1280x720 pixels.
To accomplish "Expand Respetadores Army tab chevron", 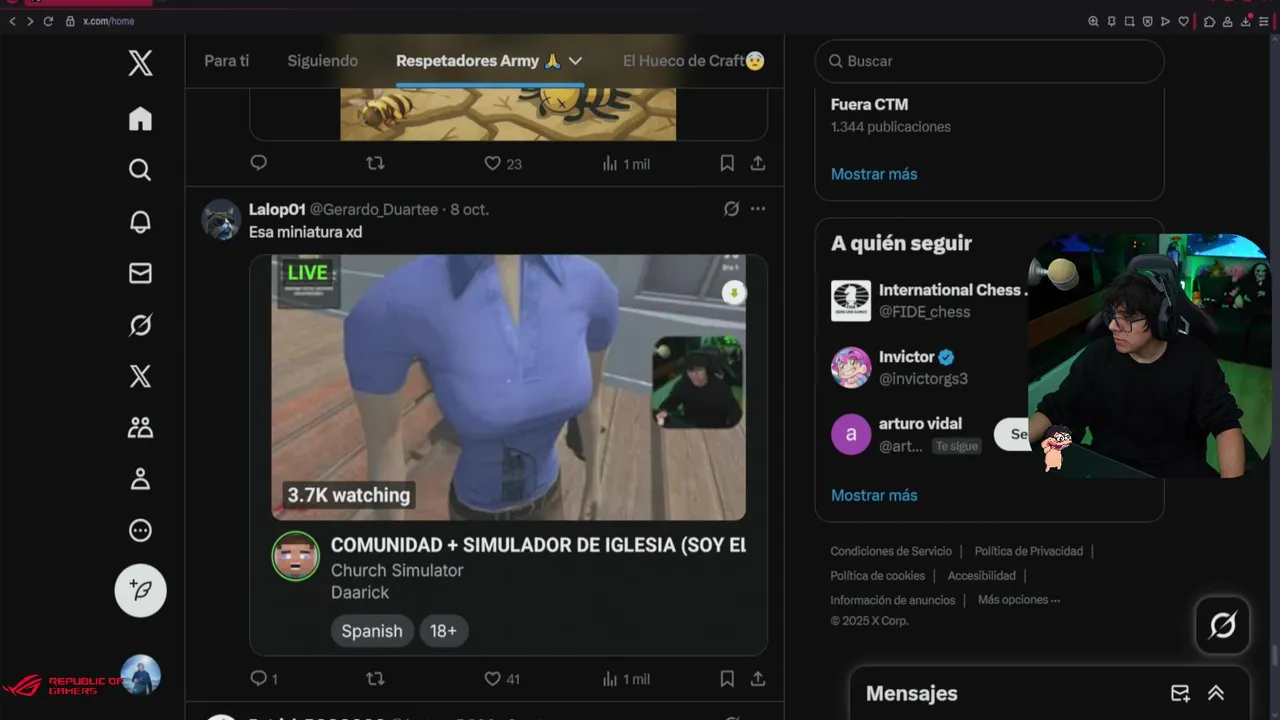I will point(575,61).
